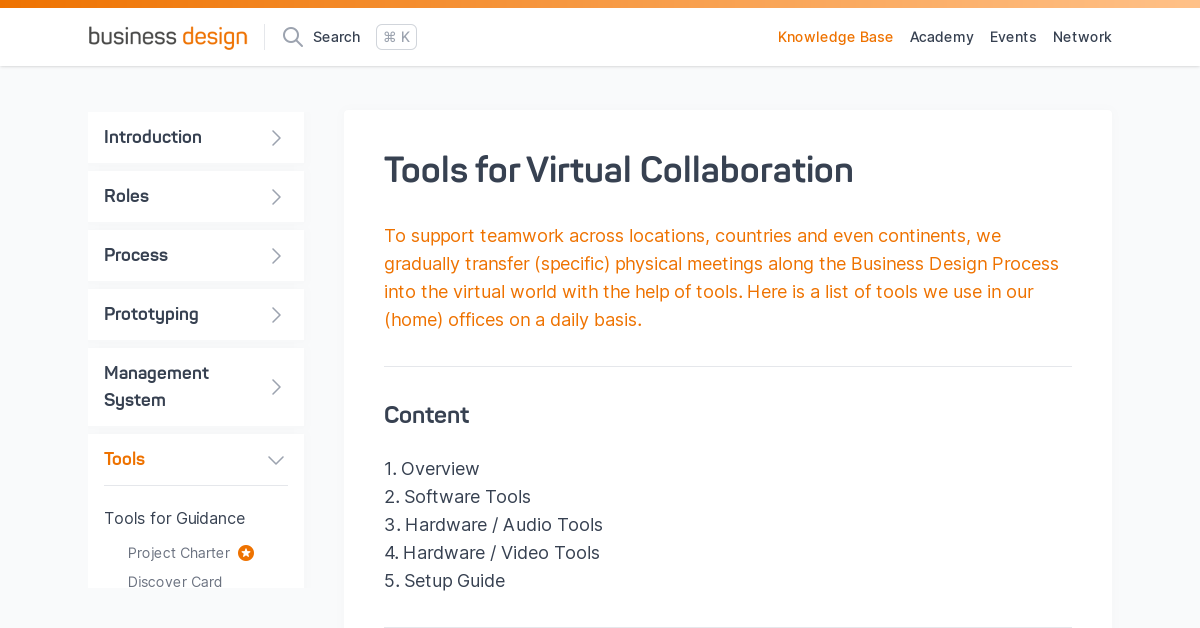Open the Knowledge Base menu item

(x=835, y=37)
